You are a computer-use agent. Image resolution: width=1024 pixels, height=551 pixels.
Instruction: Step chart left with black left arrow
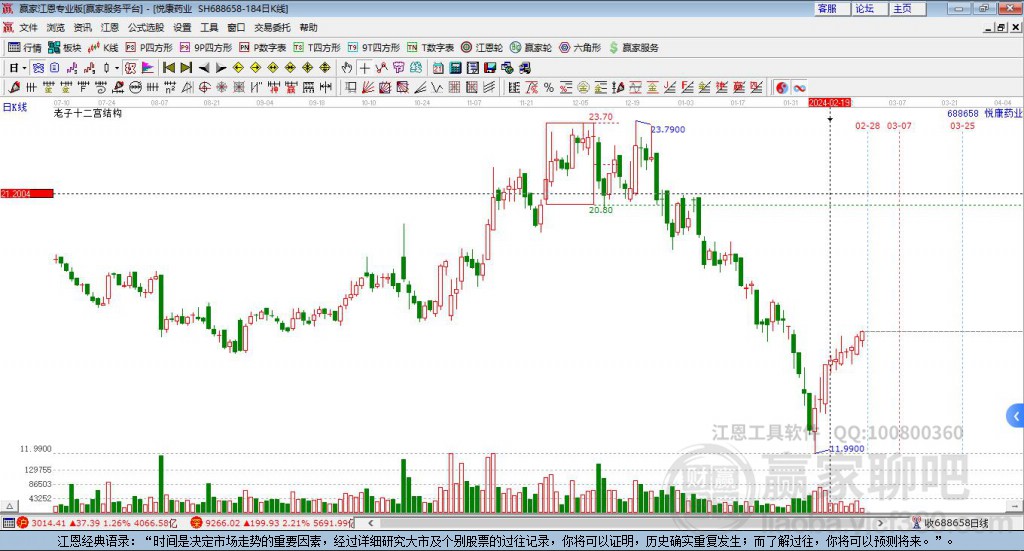click(204, 68)
